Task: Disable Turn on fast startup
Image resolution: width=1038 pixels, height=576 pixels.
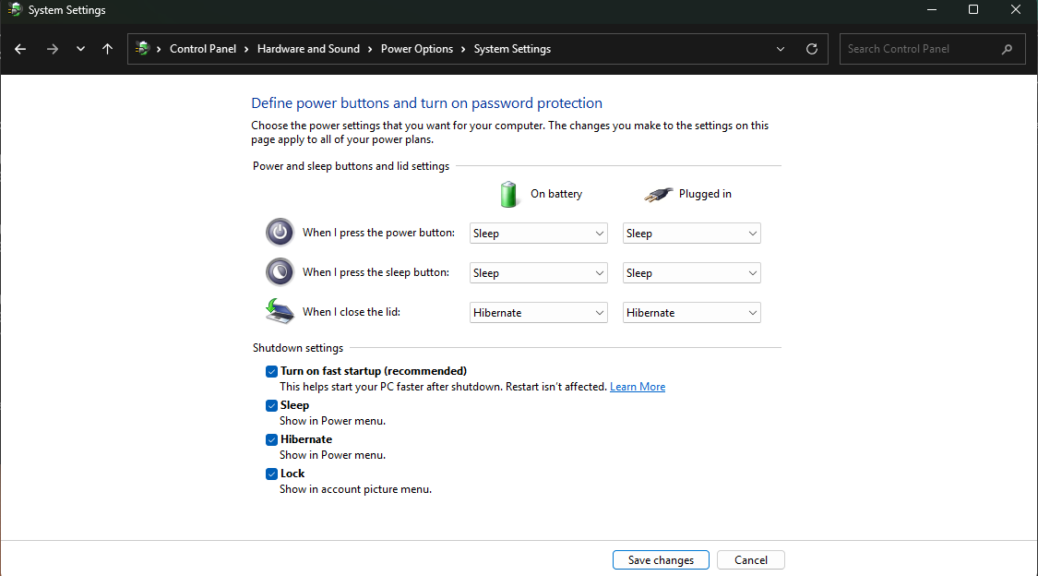Action: (271, 370)
